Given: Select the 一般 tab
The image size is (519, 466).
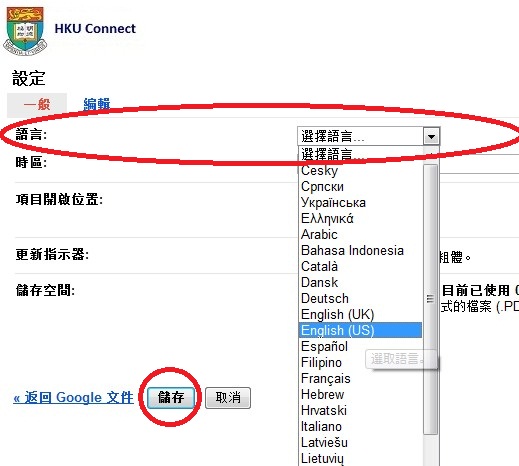Looking at the screenshot, I should pos(37,104).
